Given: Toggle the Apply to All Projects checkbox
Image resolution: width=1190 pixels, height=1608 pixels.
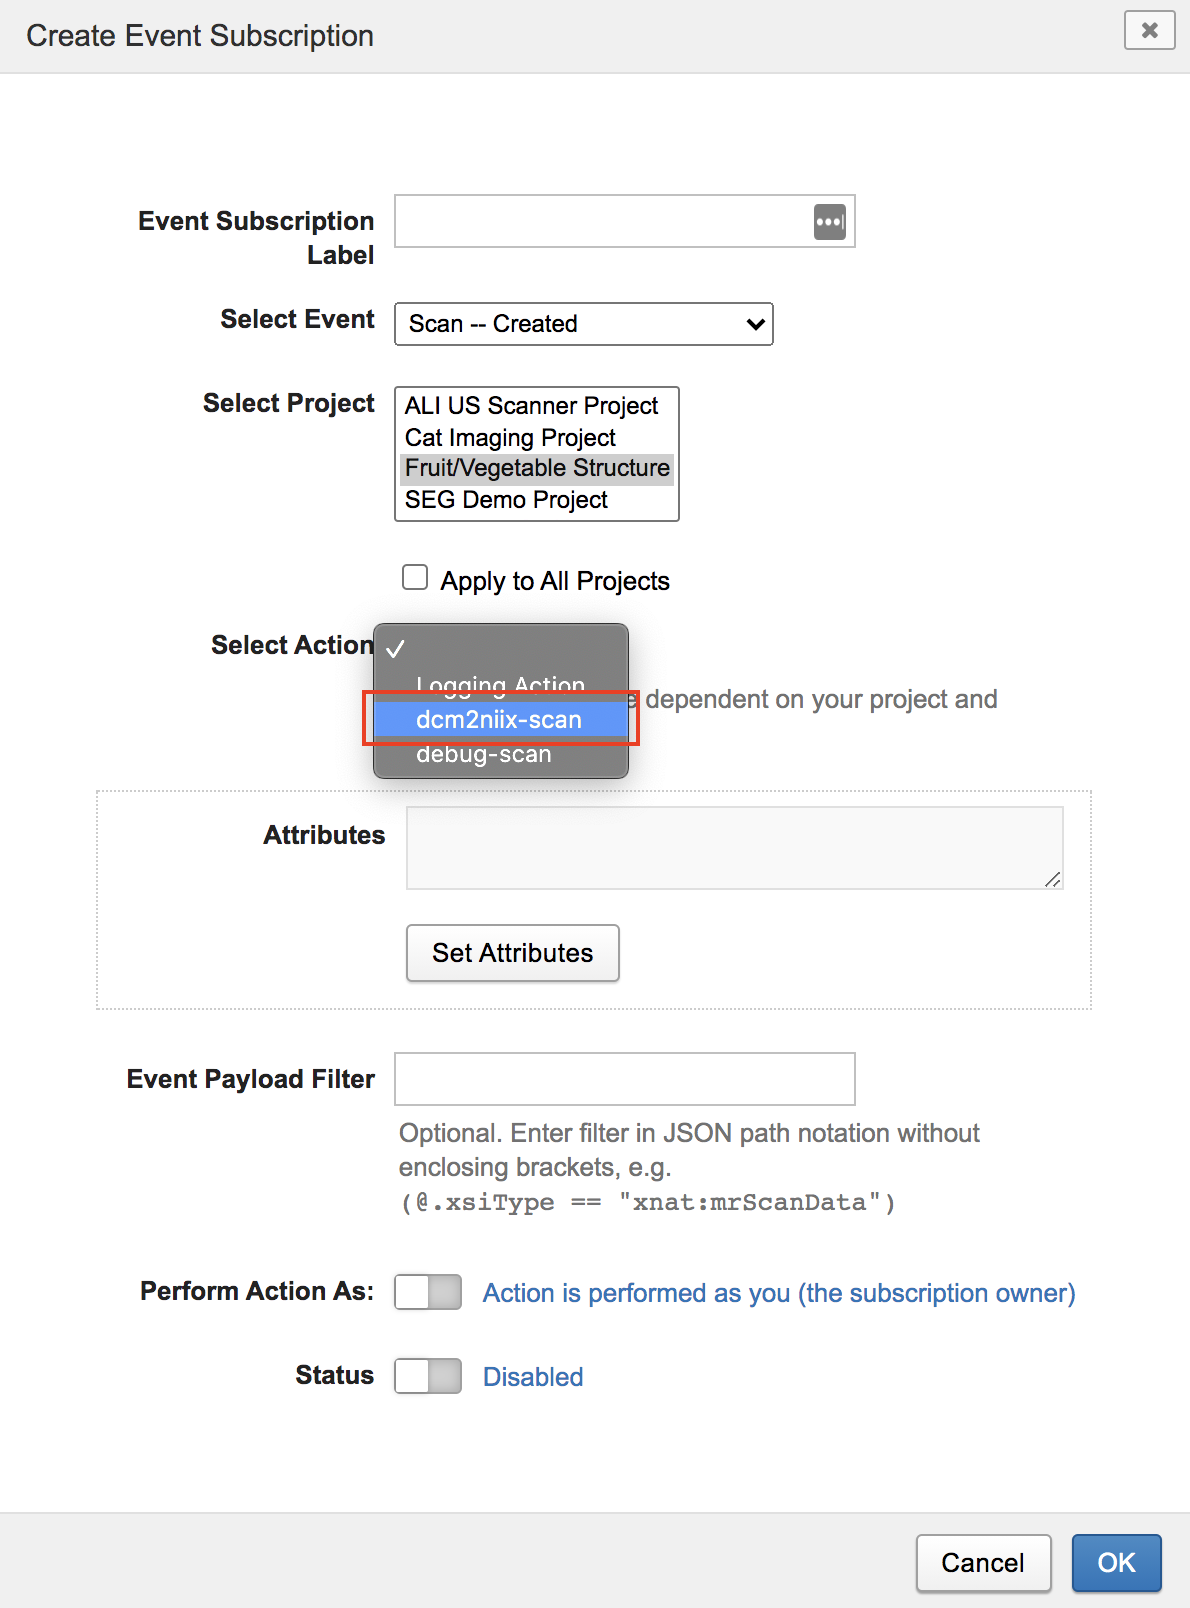Looking at the screenshot, I should pyautogui.click(x=414, y=576).
